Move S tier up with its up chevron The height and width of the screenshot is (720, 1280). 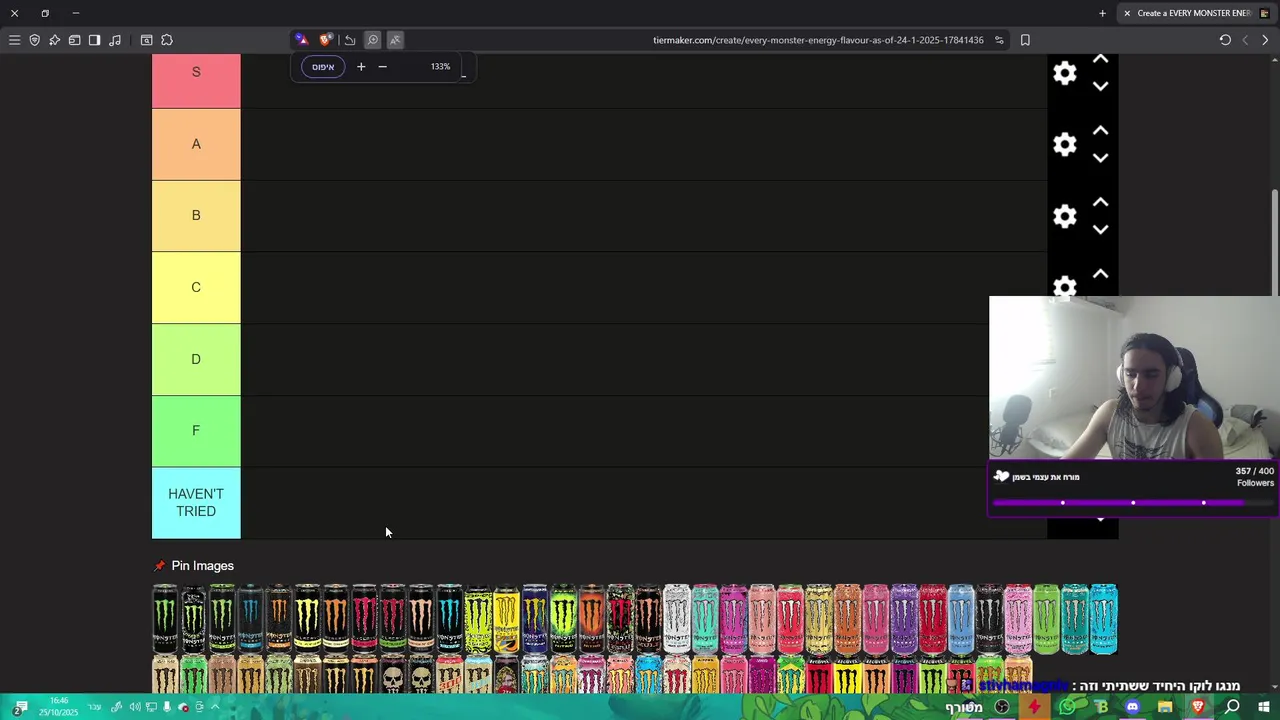point(1100,60)
